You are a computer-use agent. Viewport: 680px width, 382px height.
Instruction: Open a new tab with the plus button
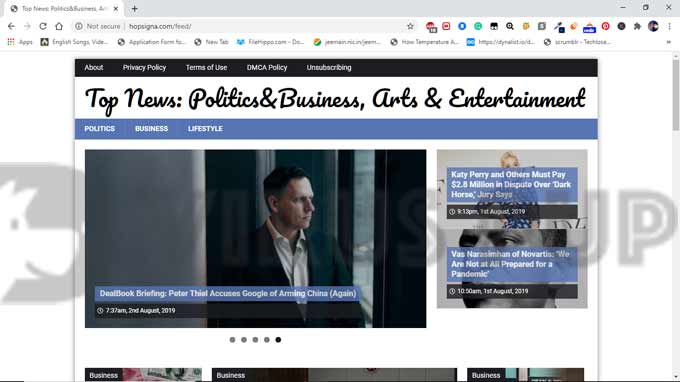click(x=134, y=9)
